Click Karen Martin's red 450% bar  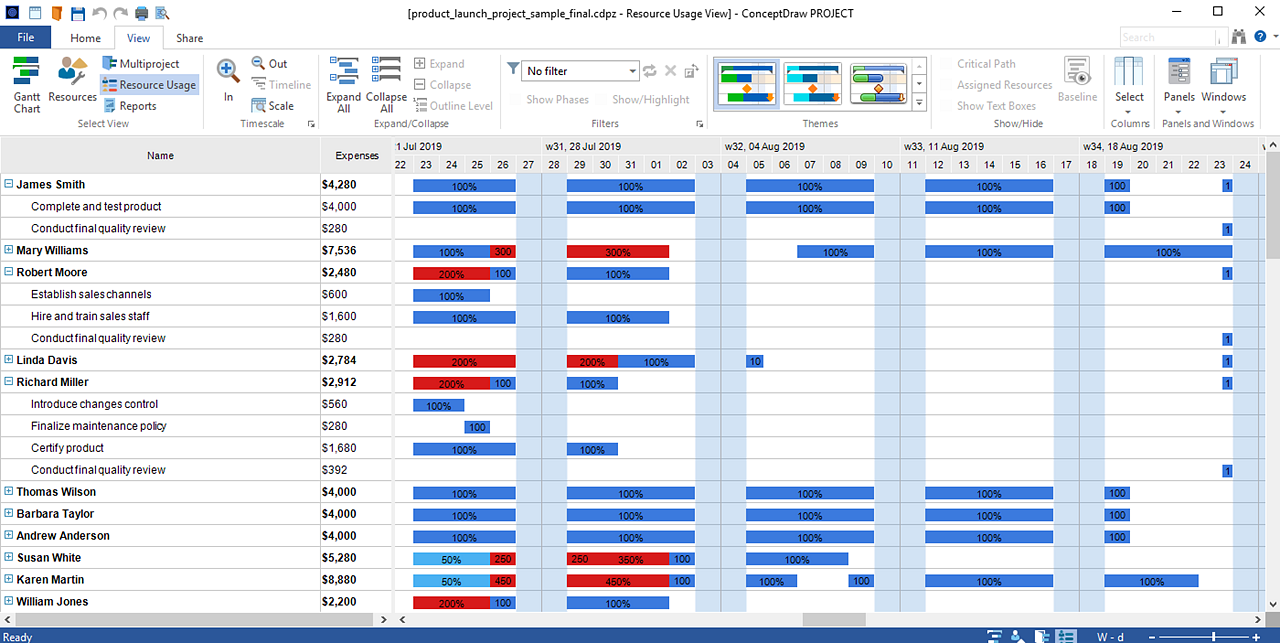tap(617, 581)
